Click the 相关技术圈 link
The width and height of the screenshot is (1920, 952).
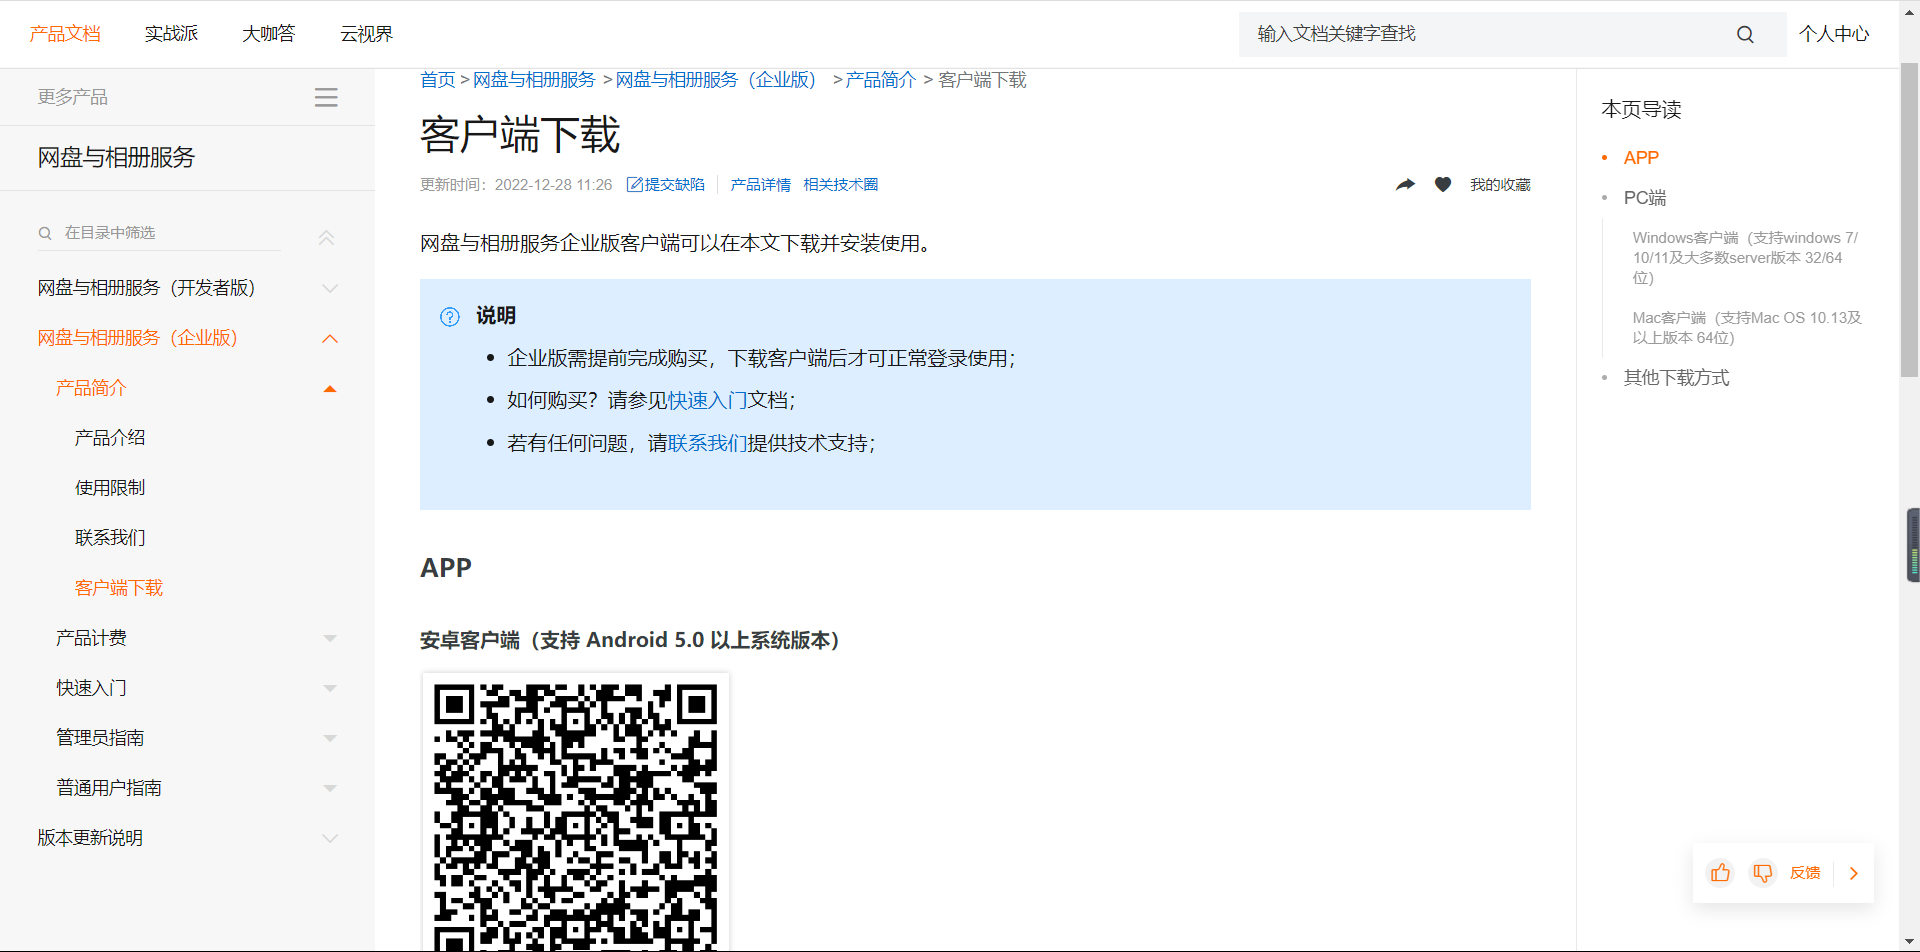(x=840, y=185)
